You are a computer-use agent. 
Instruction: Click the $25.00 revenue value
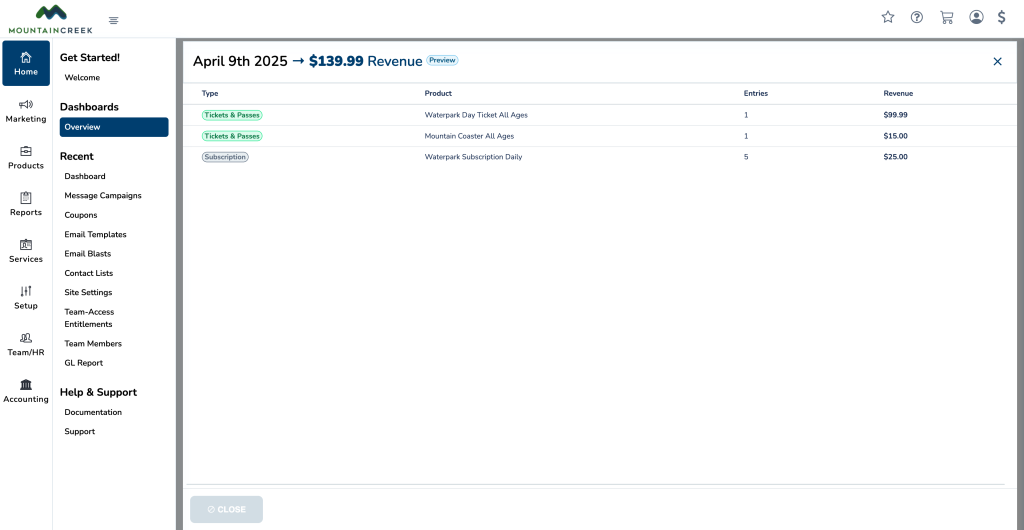pos(895,157)
